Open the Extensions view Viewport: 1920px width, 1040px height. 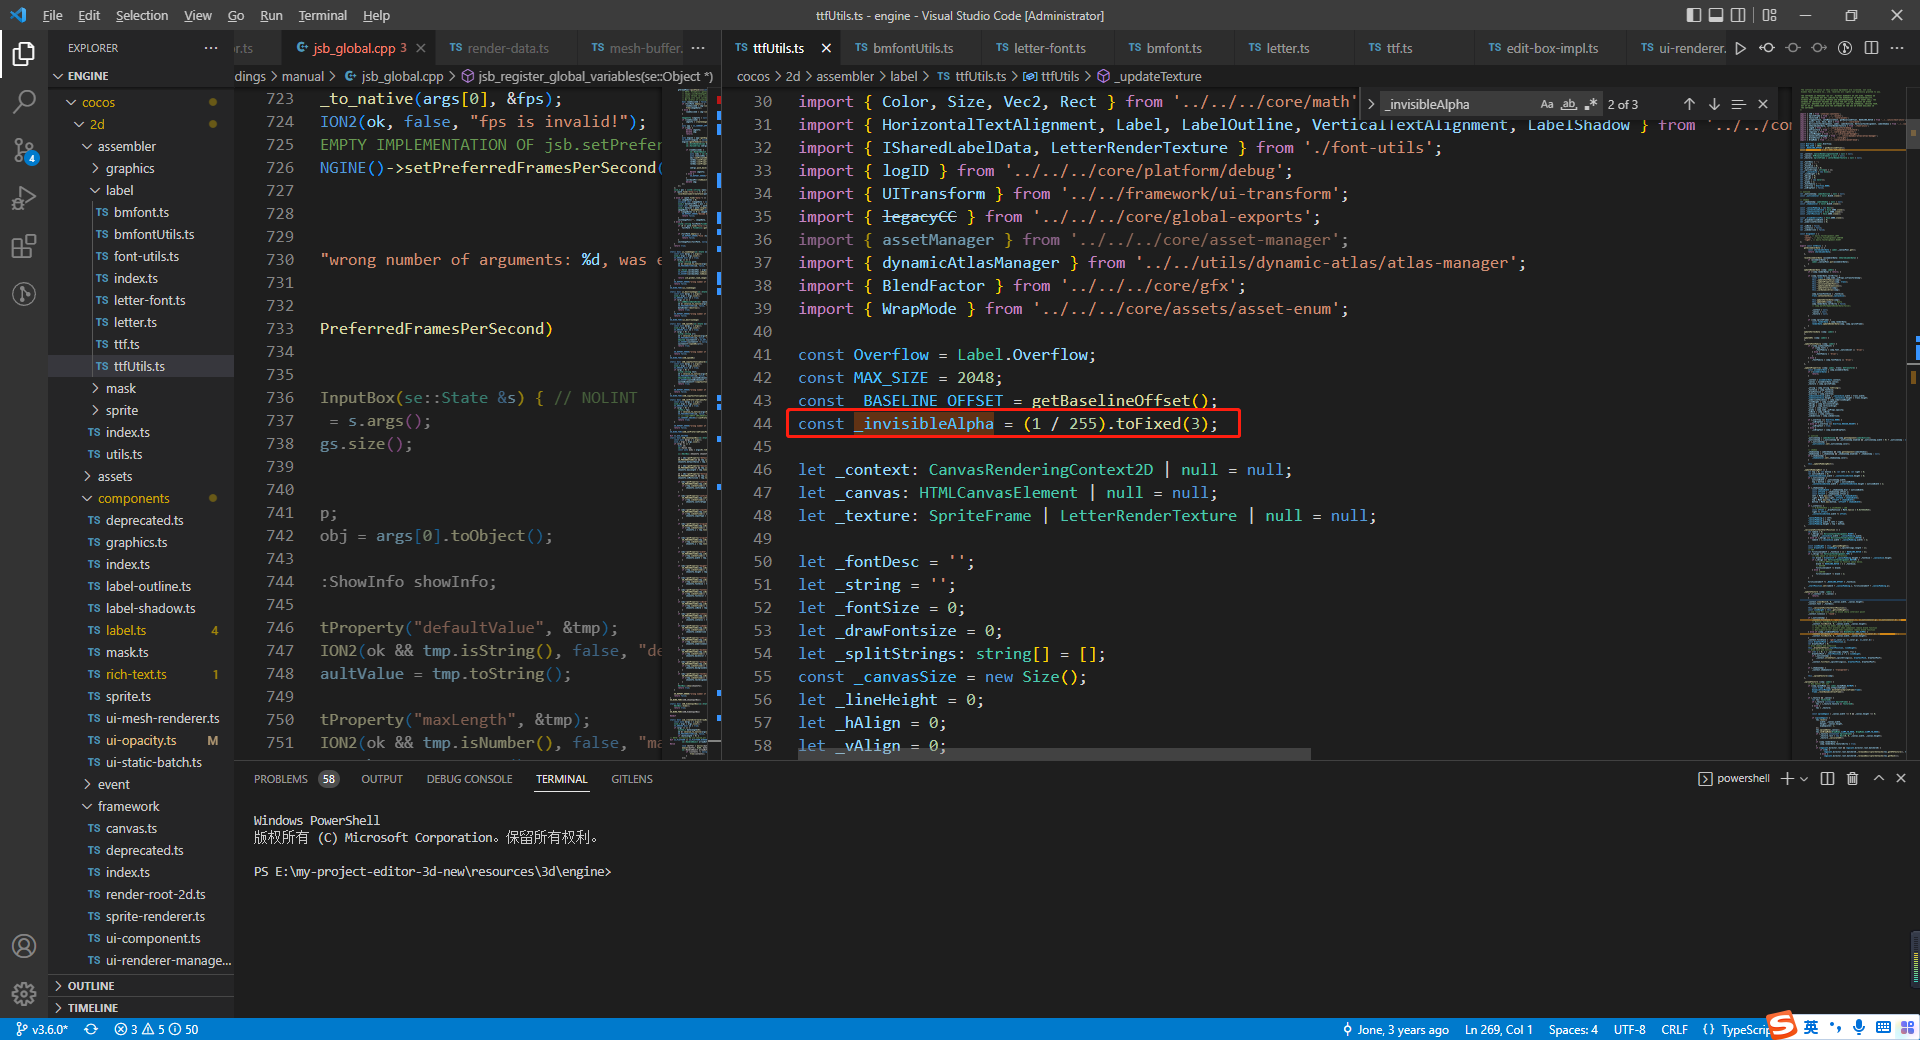24,246
